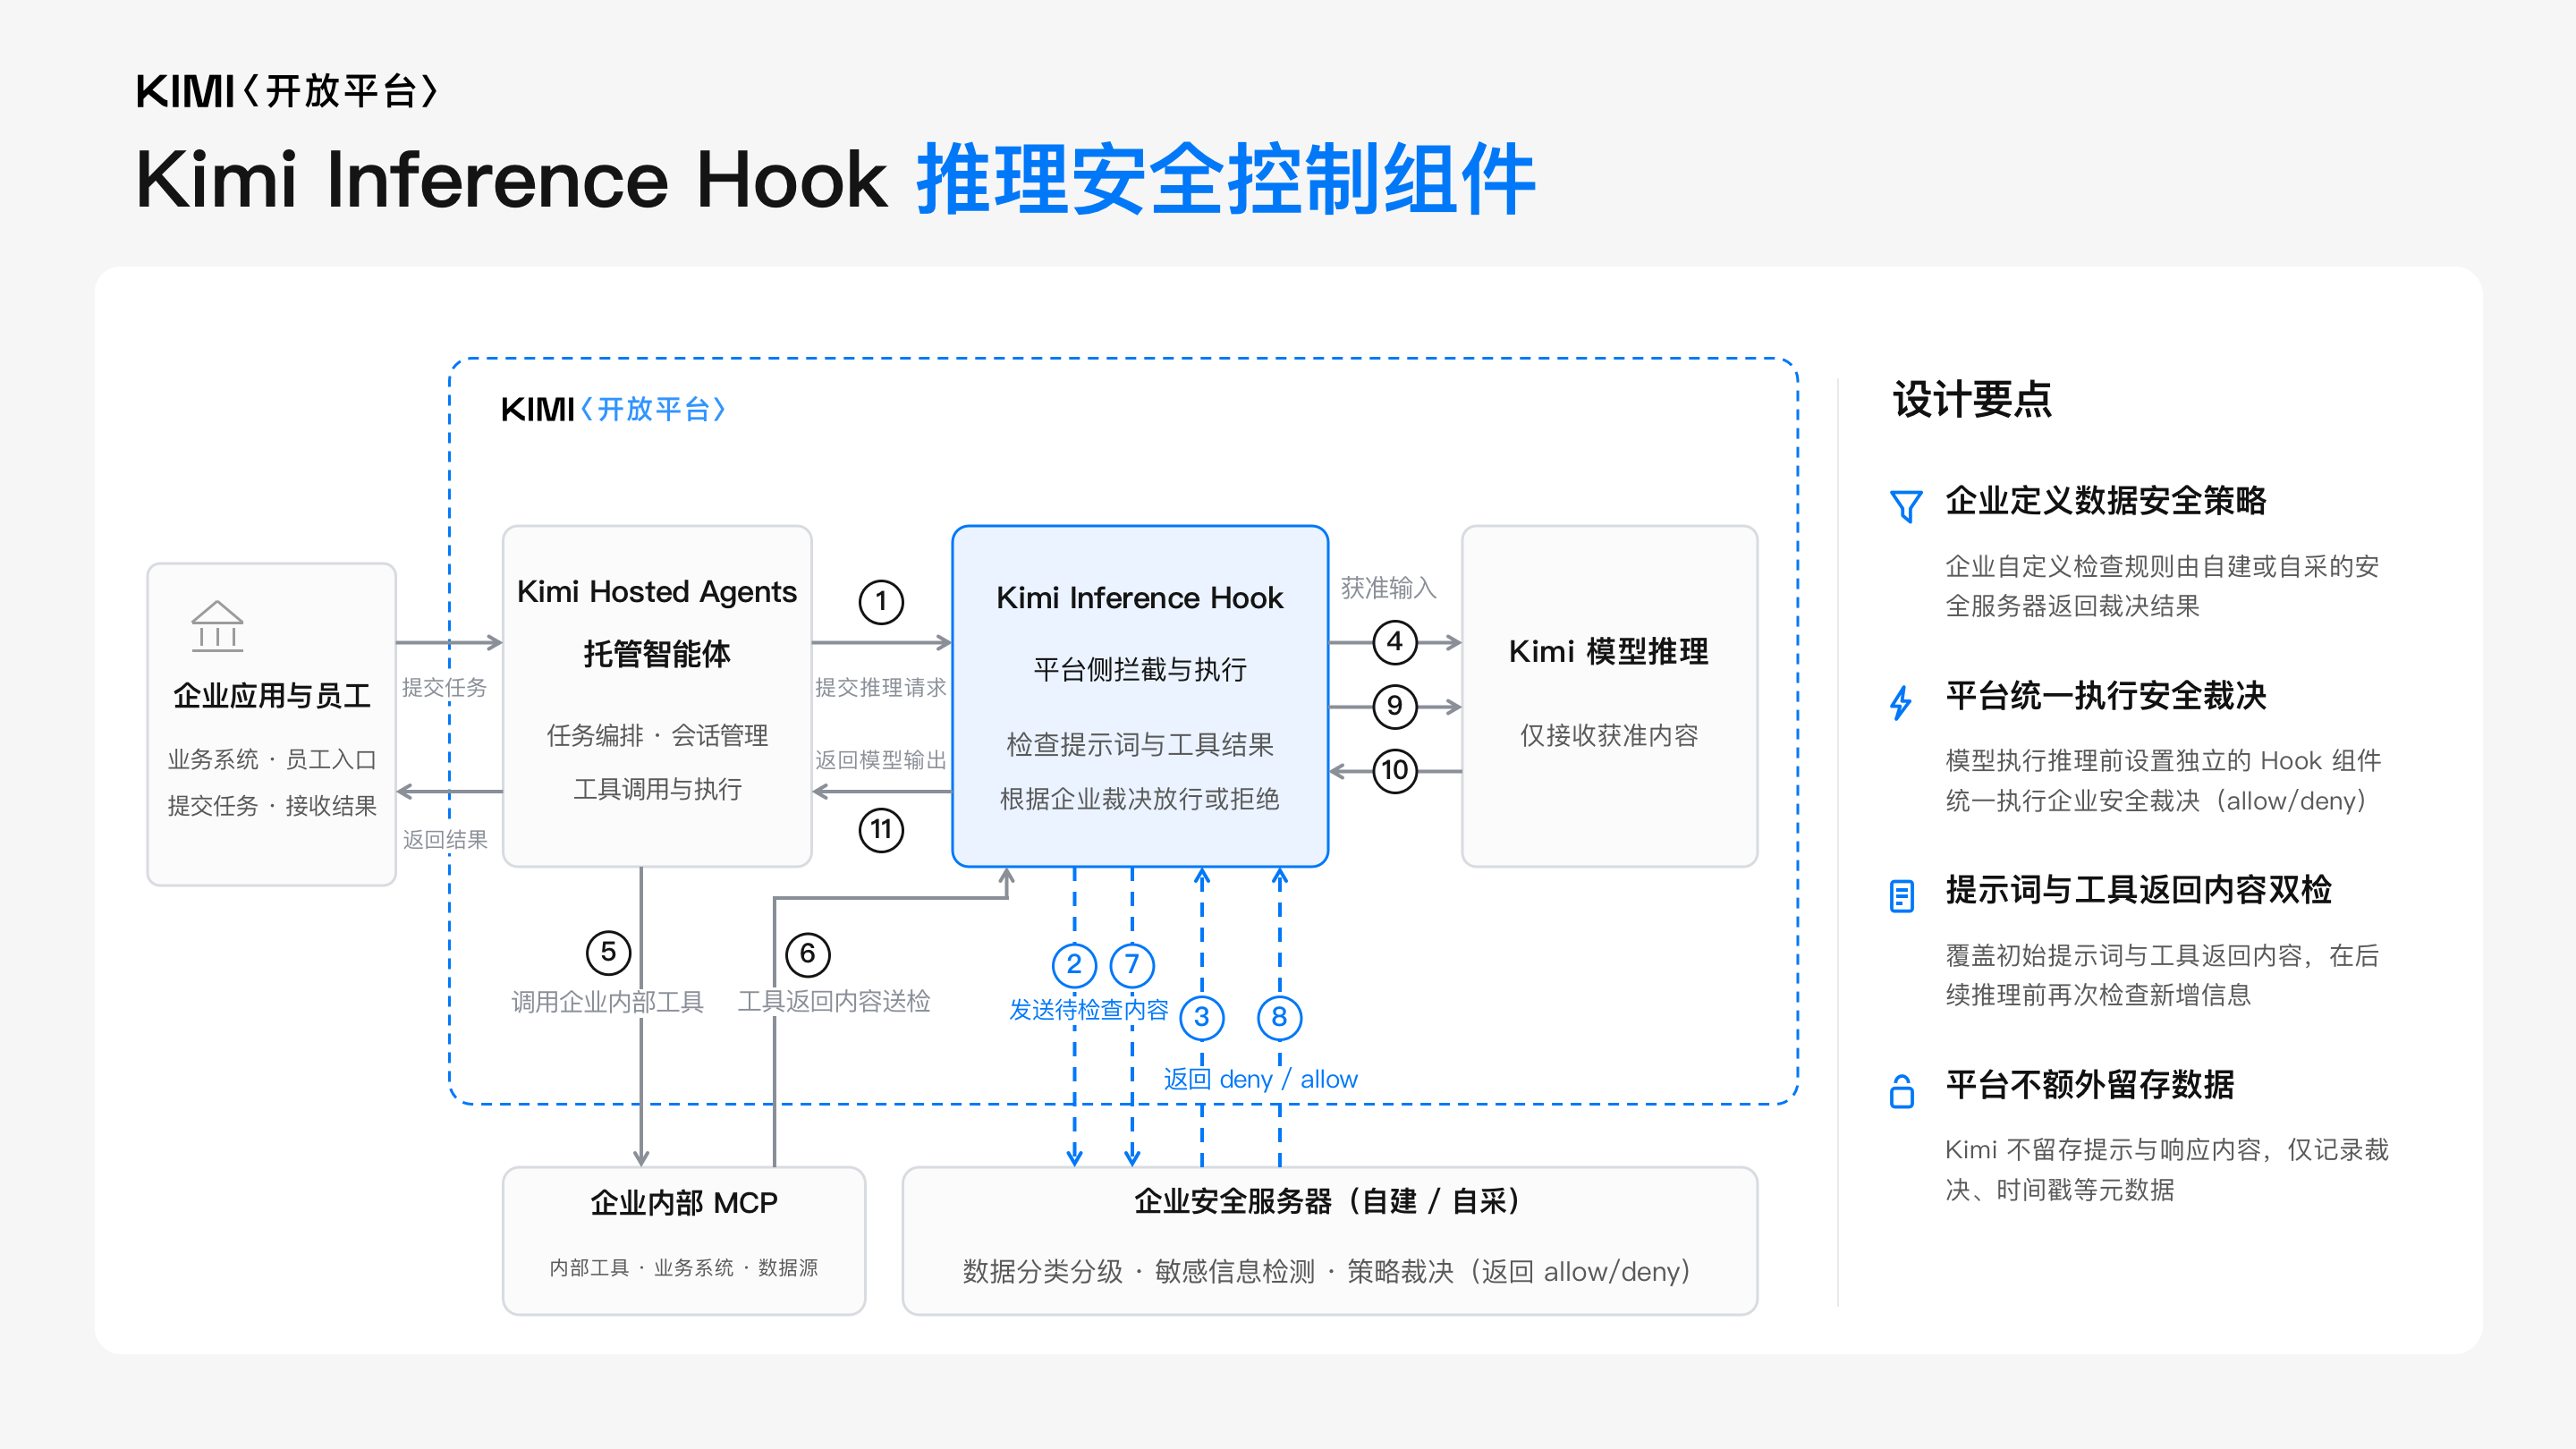Click the blue KIMI 开放平台 logo inside the dashed box
Screen dimensions: 2576x1449
point(613,409)
